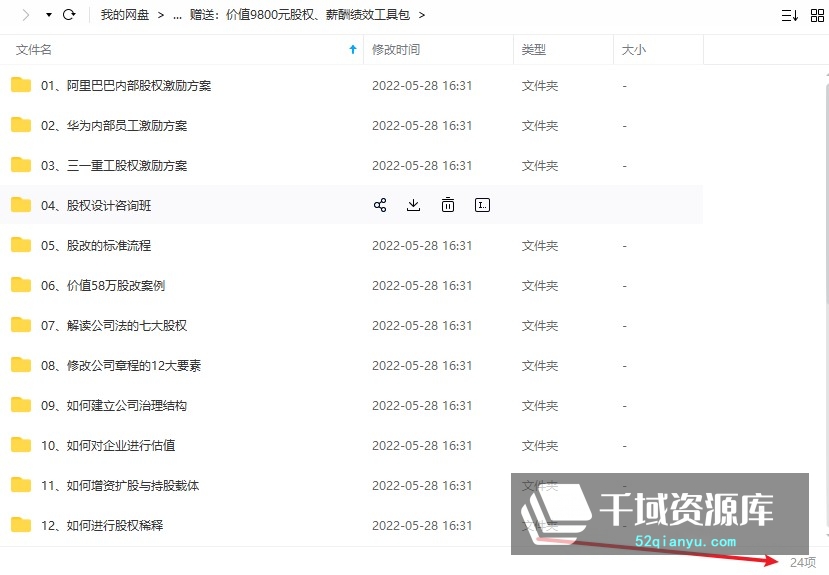Image resolution: width=829 pixels, height=575 pixels.
Task: Select folder icon of 08、修改公司章程的12大要素
Action: pyautogui.click(x=21, y=365)
